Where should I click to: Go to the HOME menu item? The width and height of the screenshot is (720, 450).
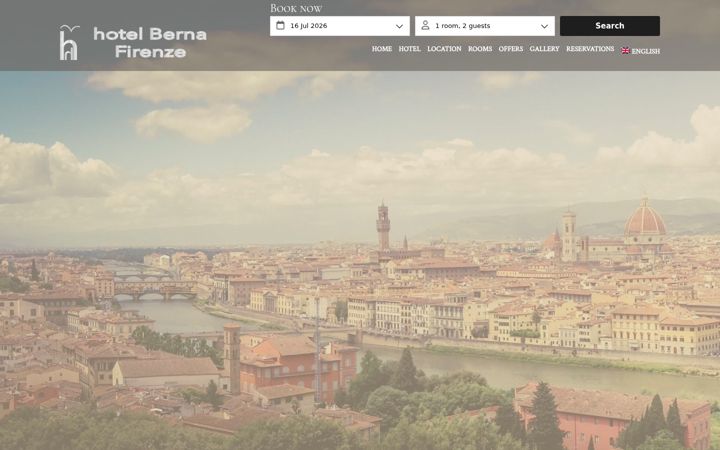[382, 49]
